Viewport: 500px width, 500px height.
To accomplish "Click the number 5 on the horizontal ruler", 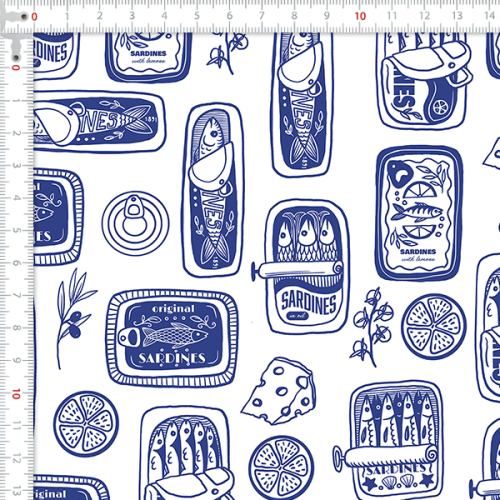I will [197, 16].
